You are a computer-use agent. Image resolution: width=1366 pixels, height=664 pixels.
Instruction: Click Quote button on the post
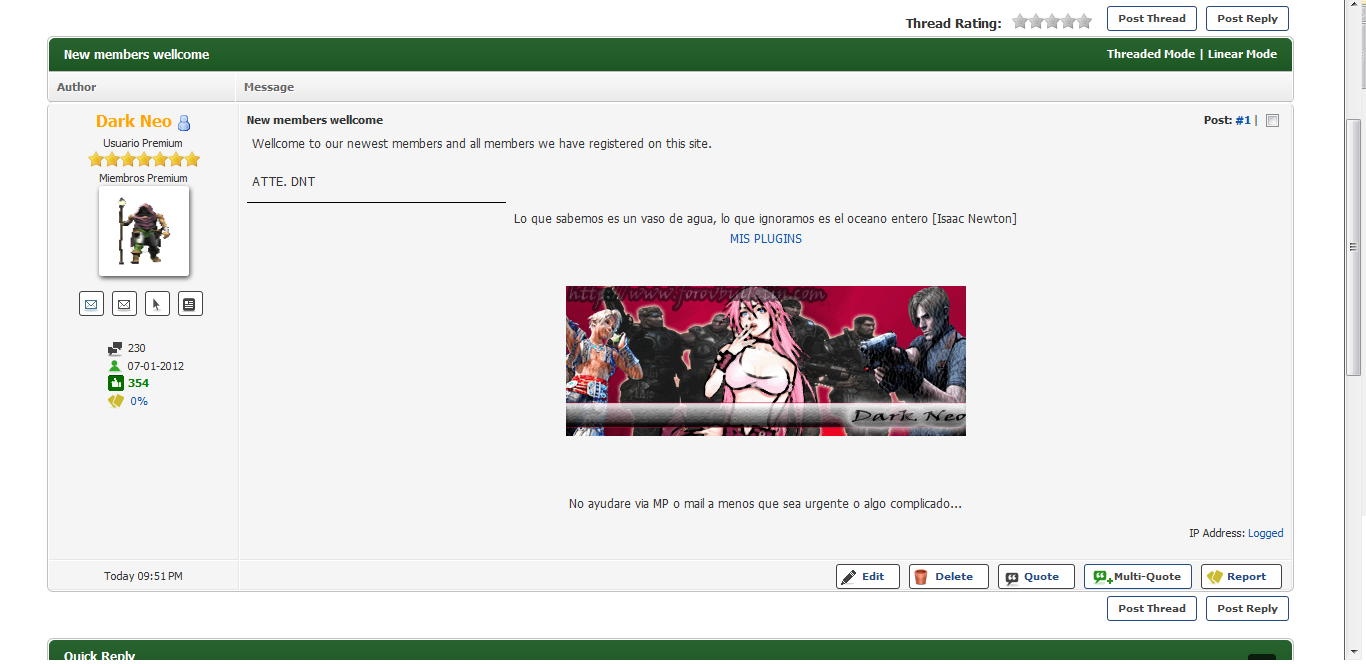[1035, 577]
